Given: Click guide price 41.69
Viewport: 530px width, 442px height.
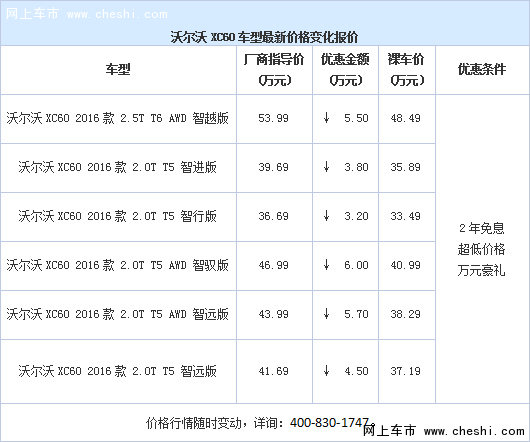Looking at the screenshot, I should 273,371.
